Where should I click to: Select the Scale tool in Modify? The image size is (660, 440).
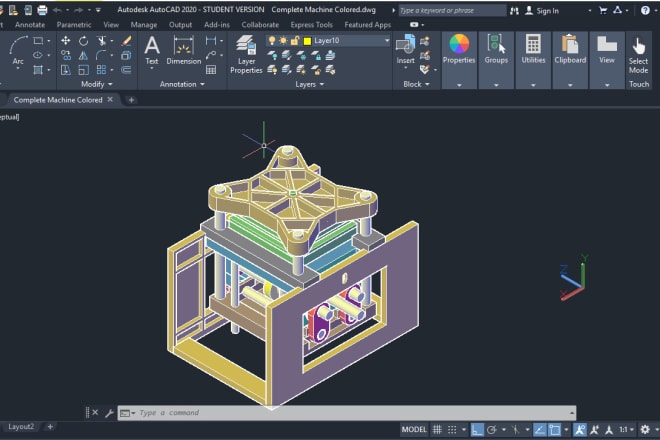(83, 70)
